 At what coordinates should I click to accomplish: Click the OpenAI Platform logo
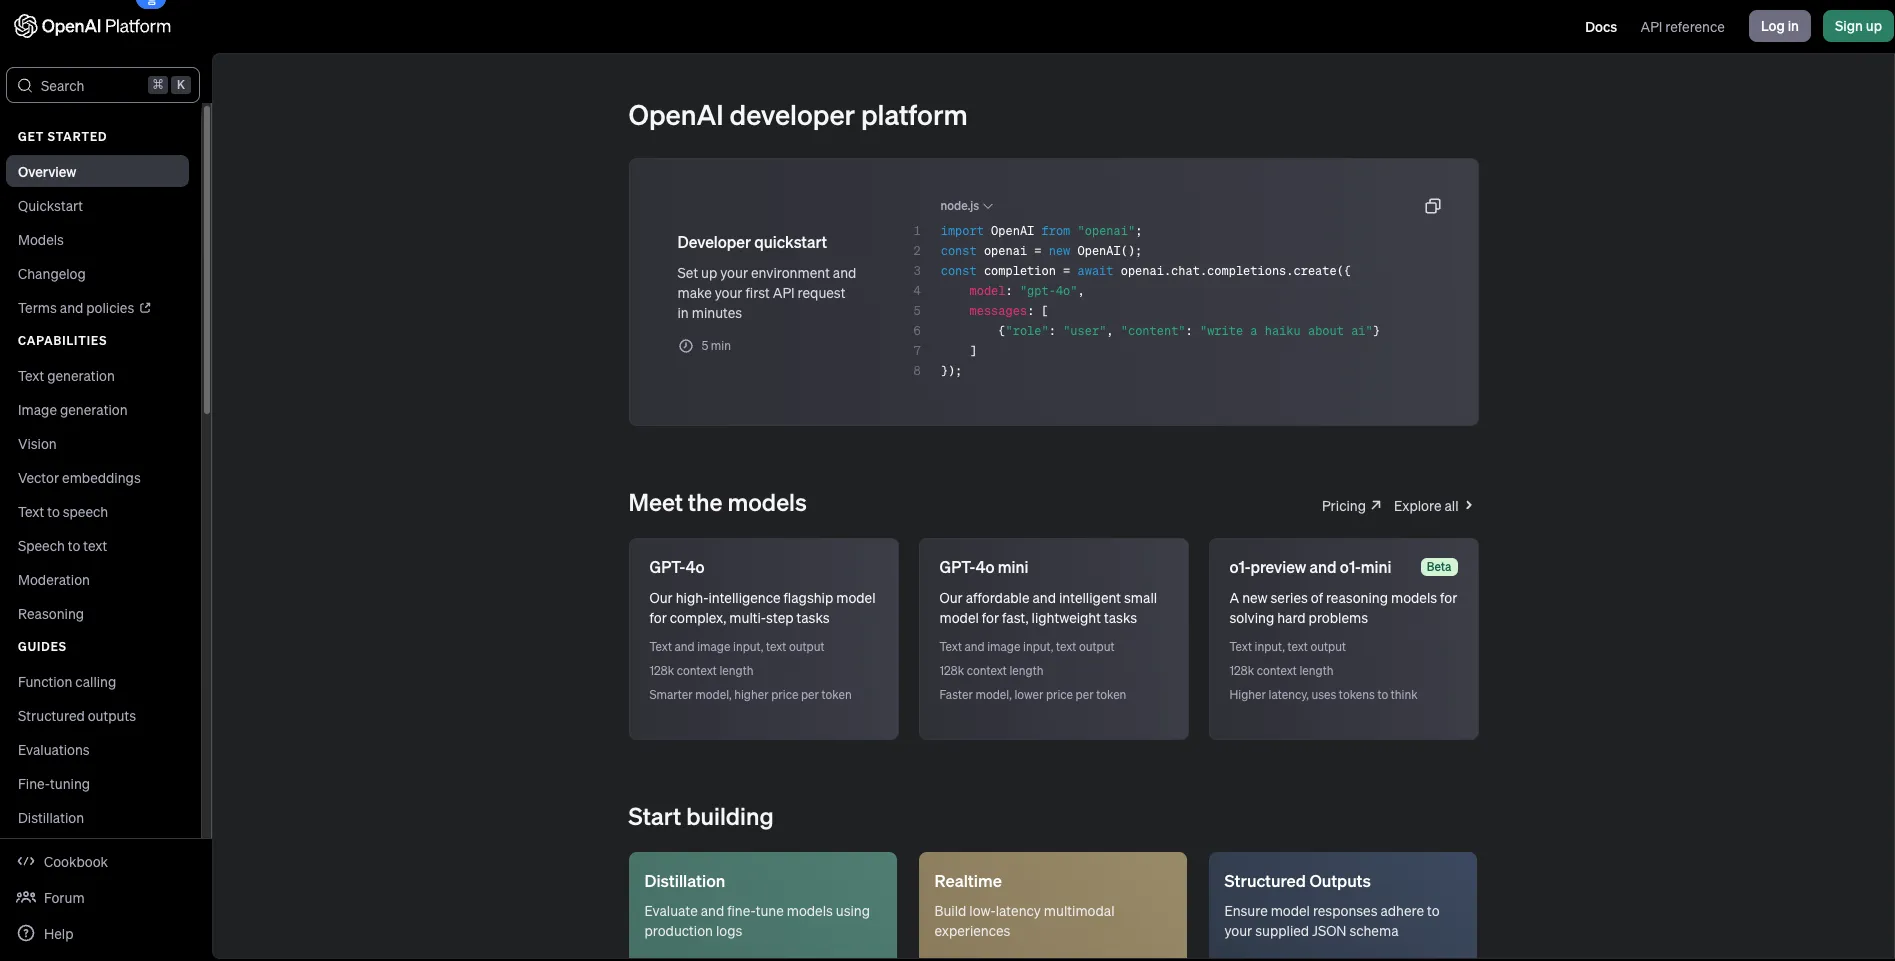(92, 26)
